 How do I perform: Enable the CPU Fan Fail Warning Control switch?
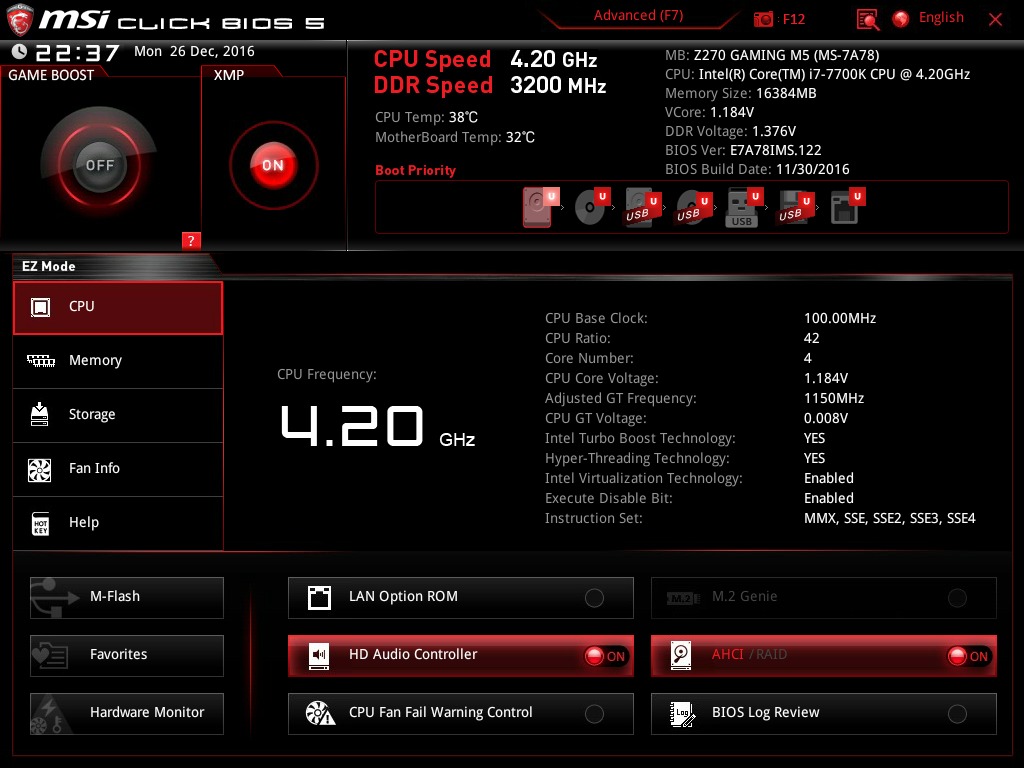[x=594, y=714]
